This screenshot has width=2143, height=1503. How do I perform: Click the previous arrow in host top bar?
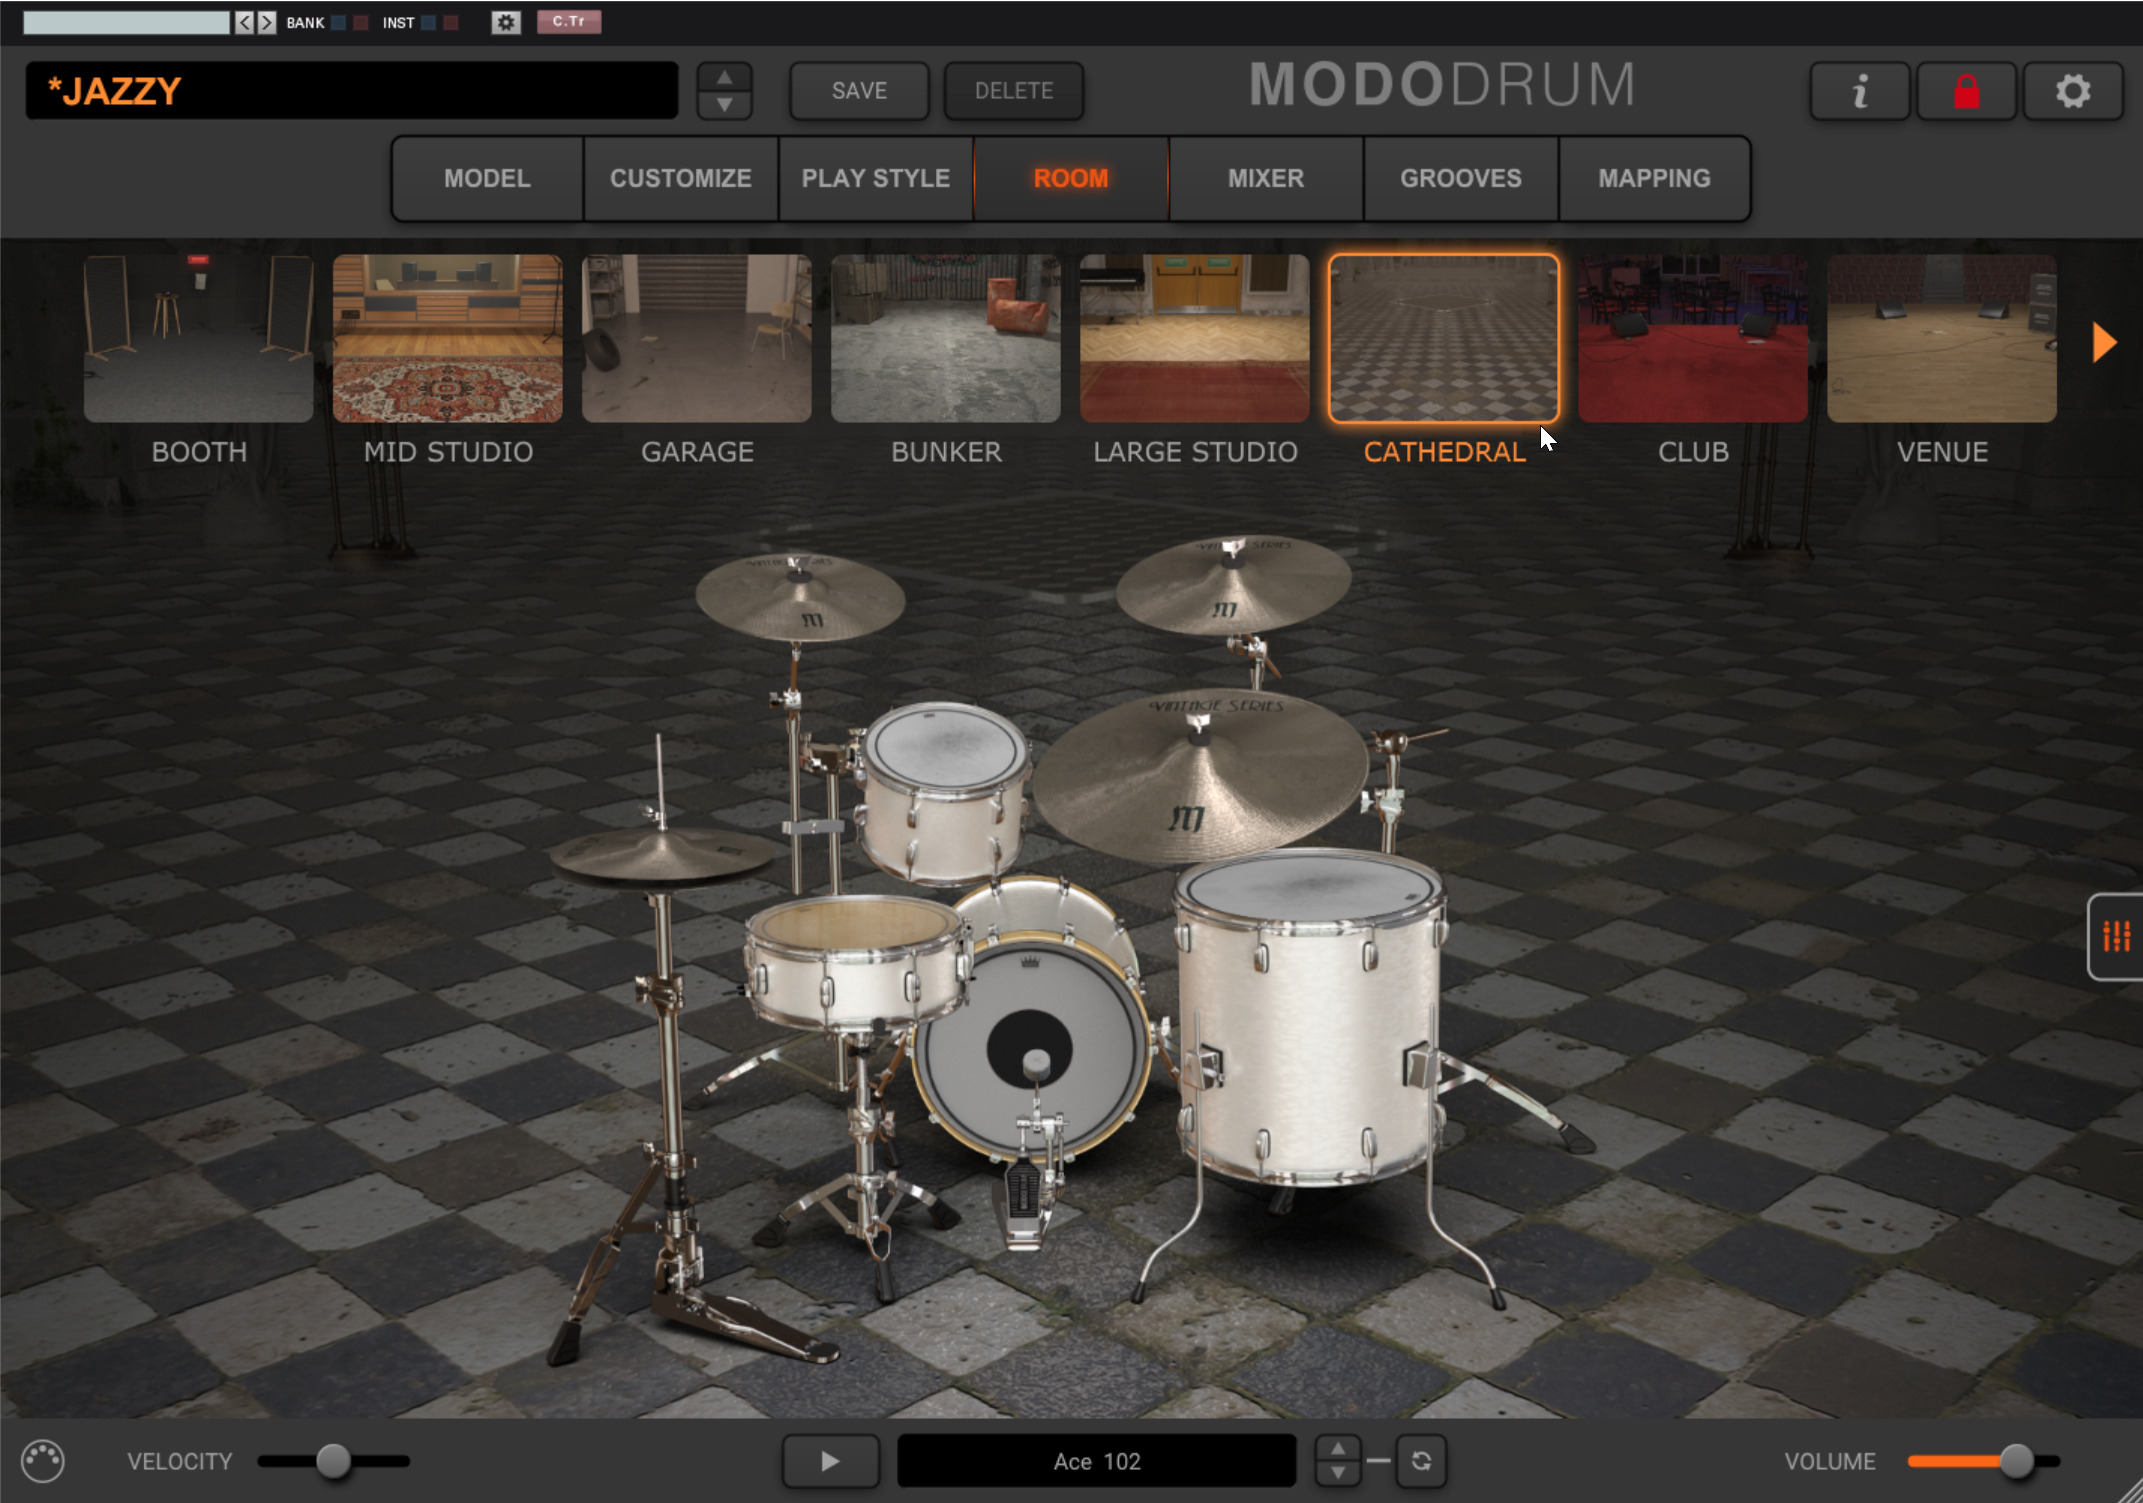pyautogui.click(x=245, y=22)
